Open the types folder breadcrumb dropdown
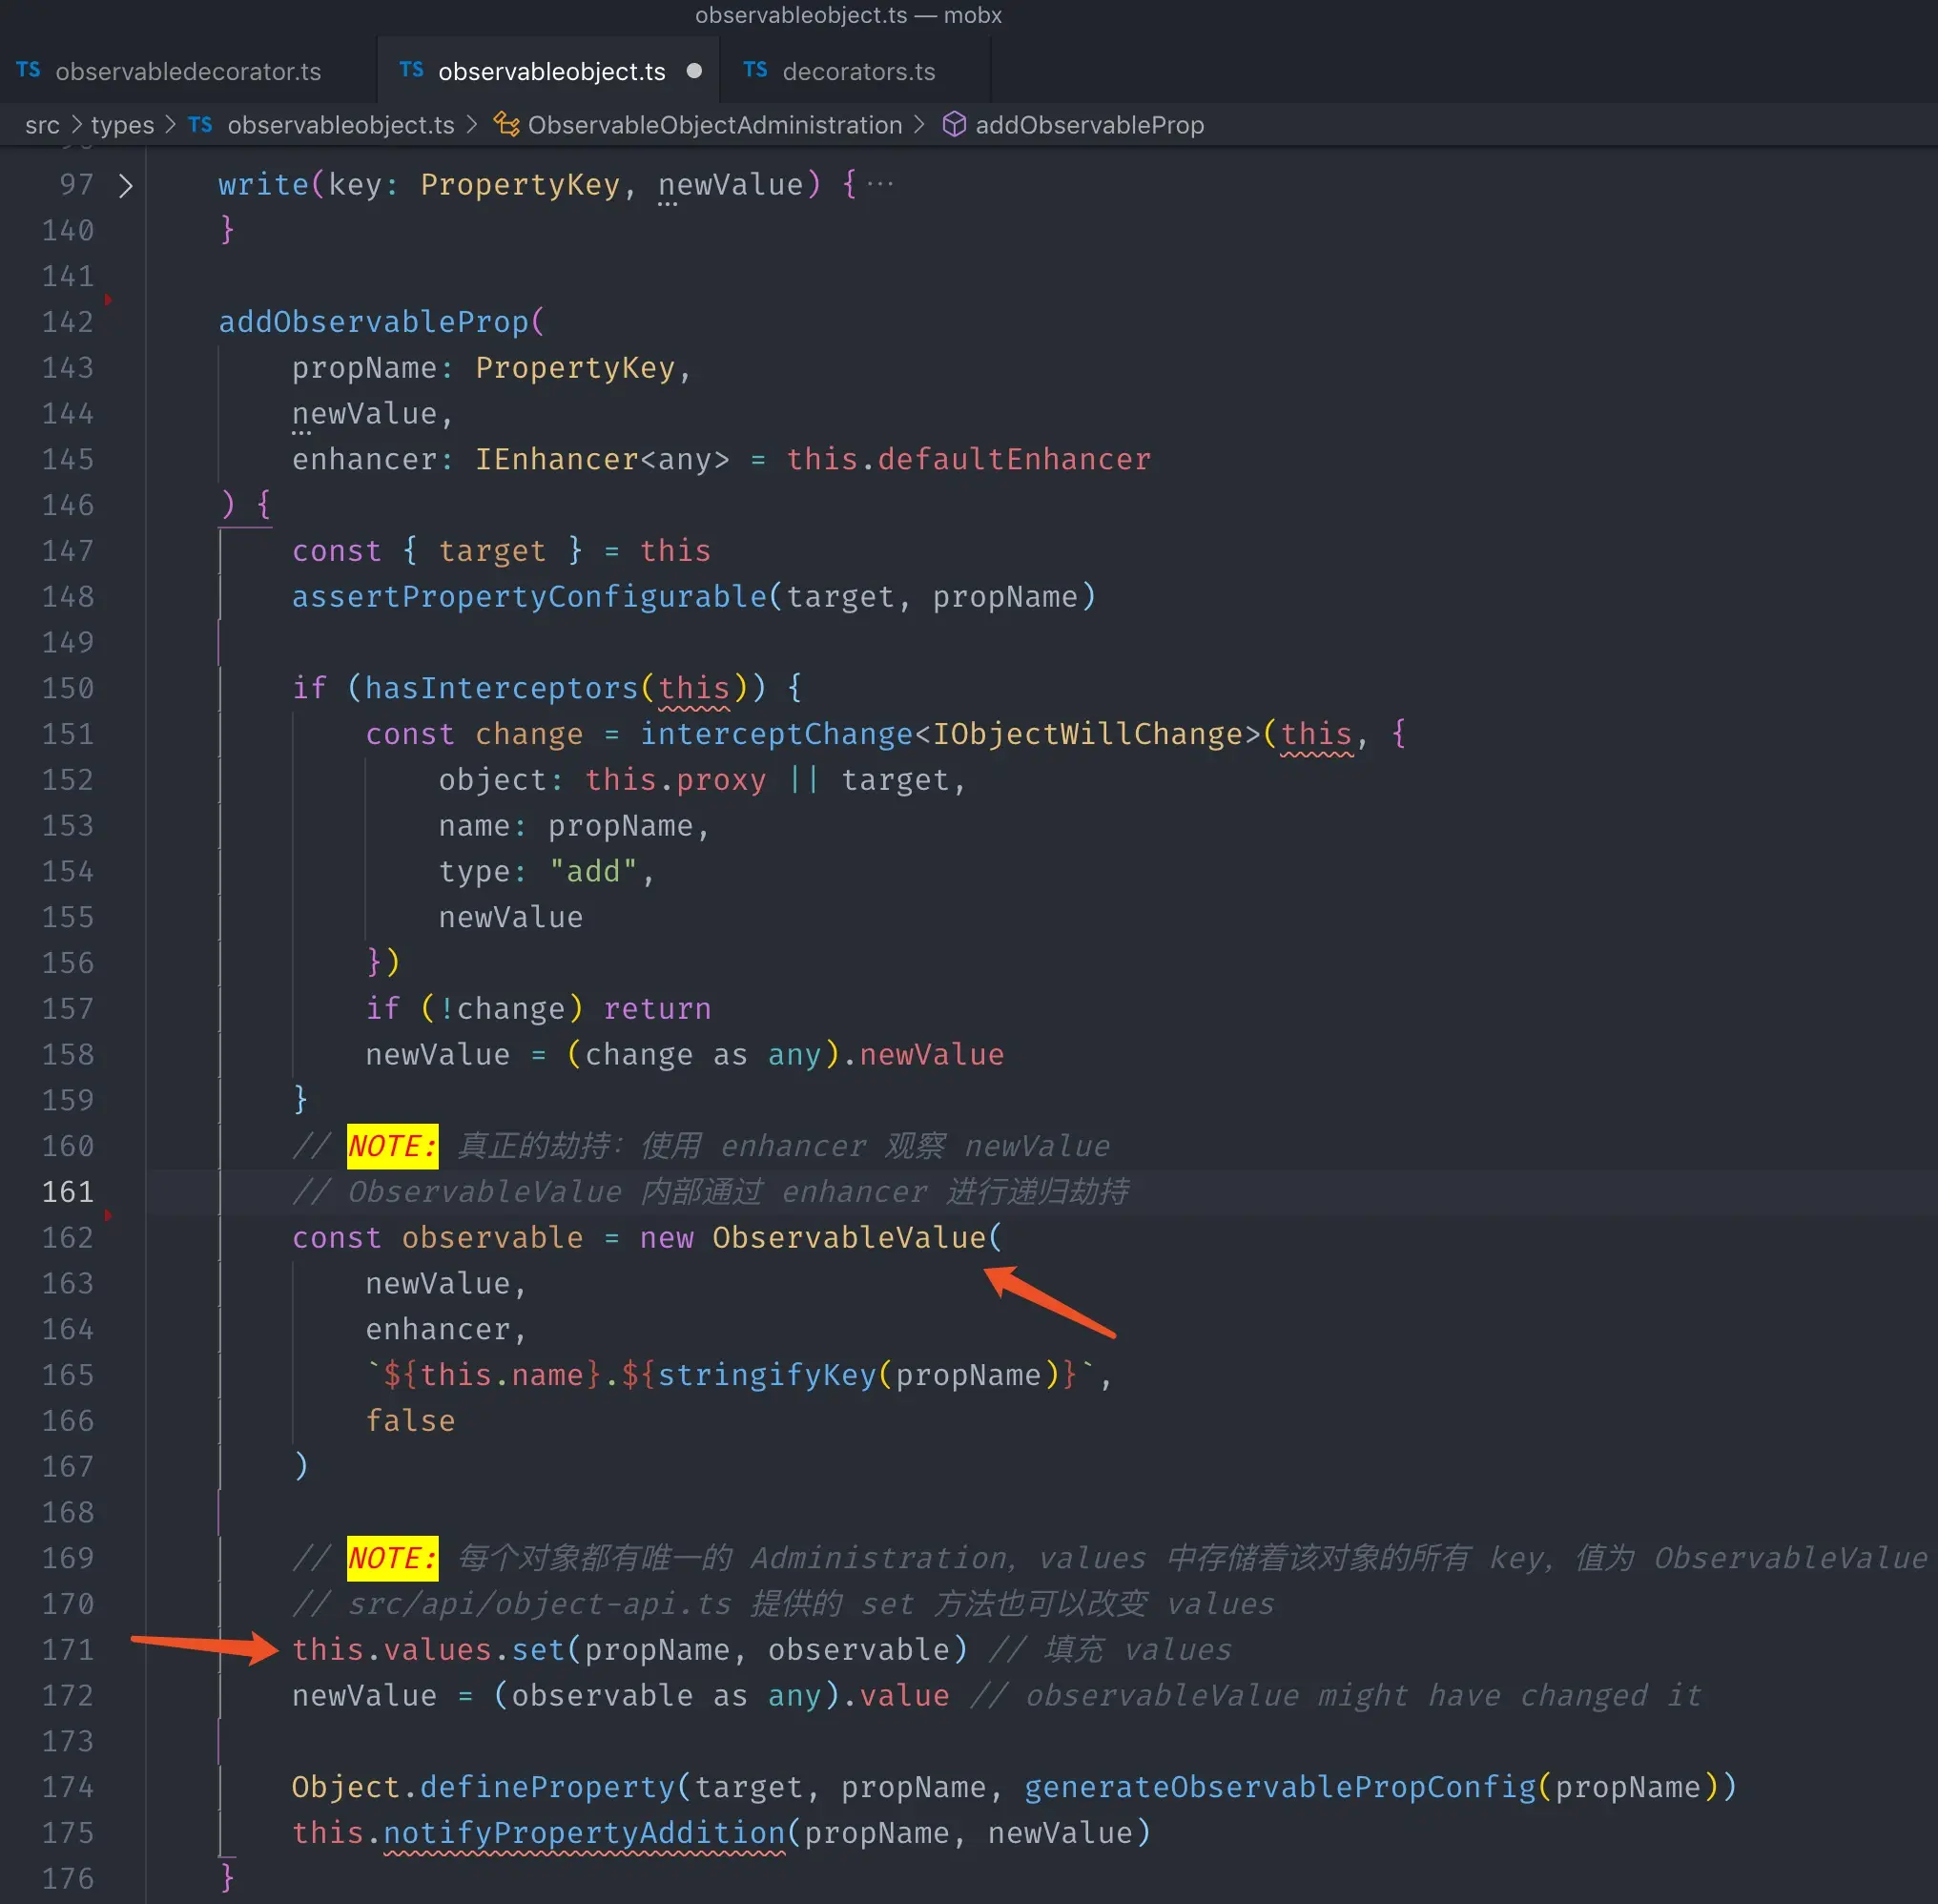Screen dimensions: 1938x1904 click(122, 125)
